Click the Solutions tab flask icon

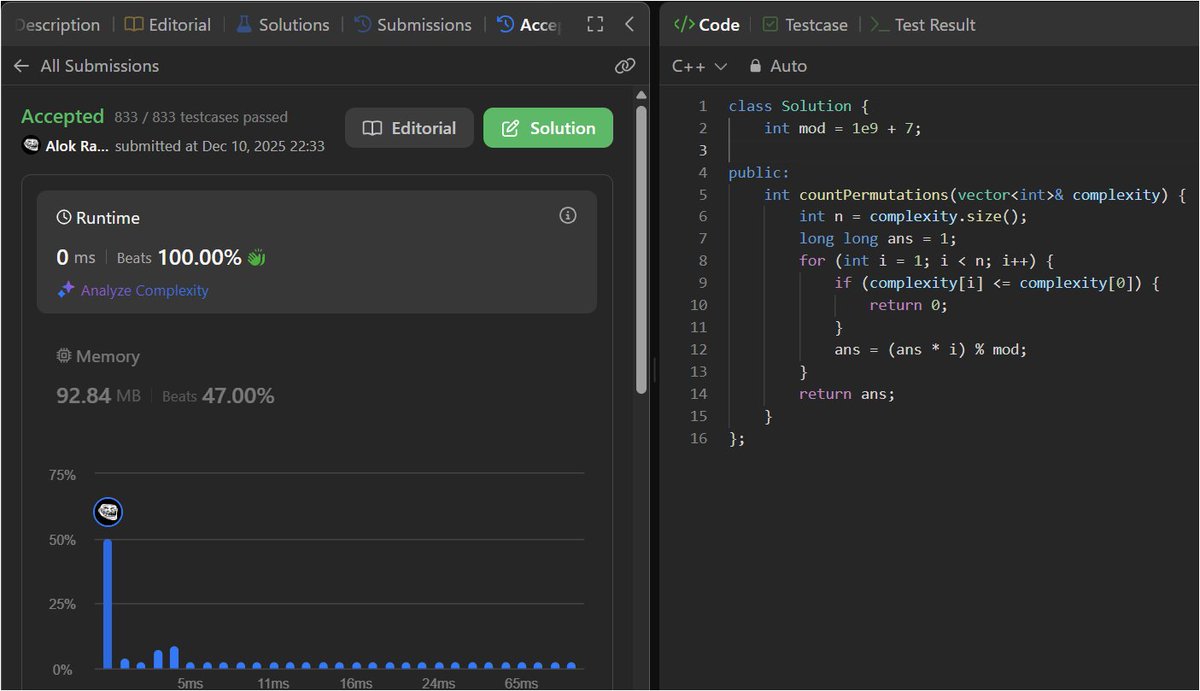(244, 25)
